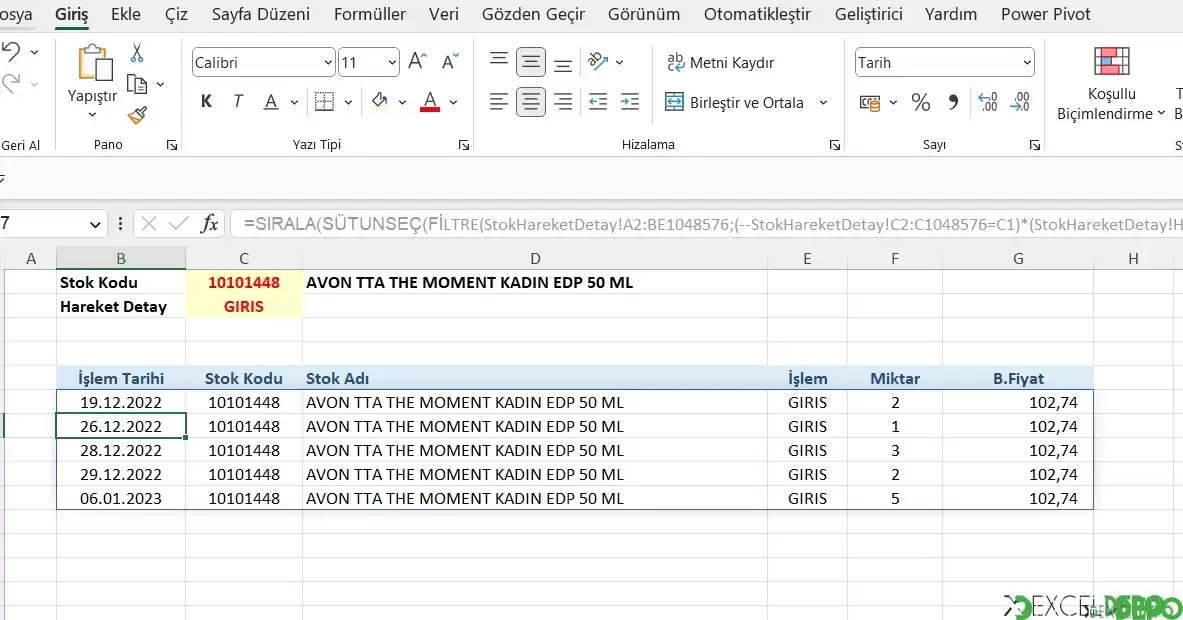Decrease font size with smaller A icon
The height and width of the screenshot is (620, 1183).
[x=450, y=62]
